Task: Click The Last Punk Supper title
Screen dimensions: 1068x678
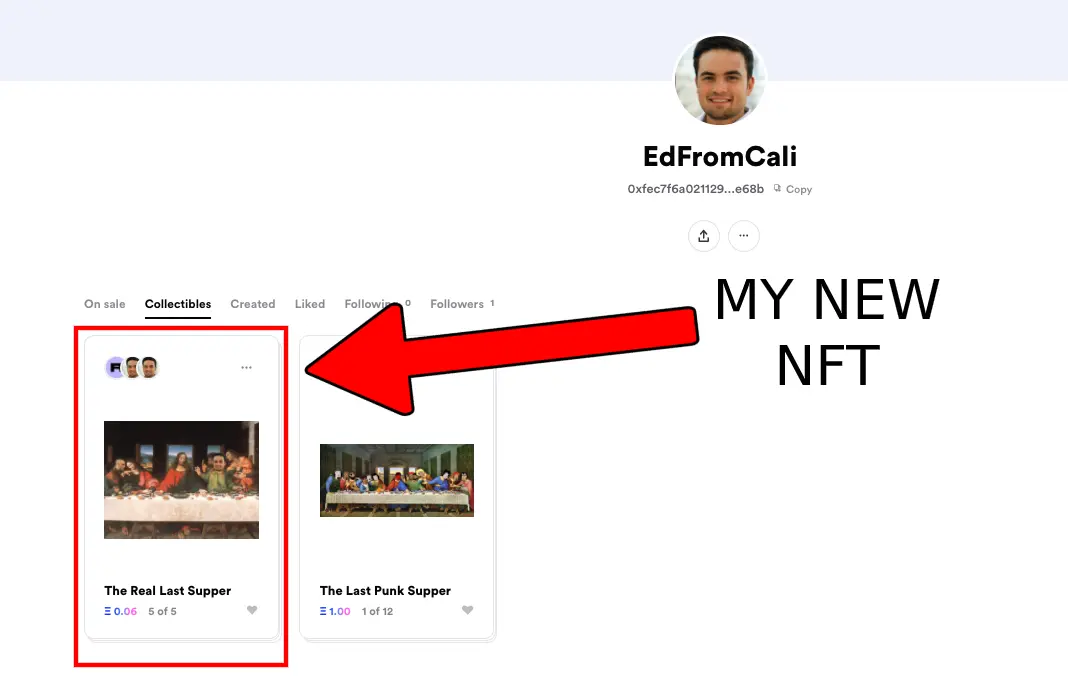Action: pos(386,591)
